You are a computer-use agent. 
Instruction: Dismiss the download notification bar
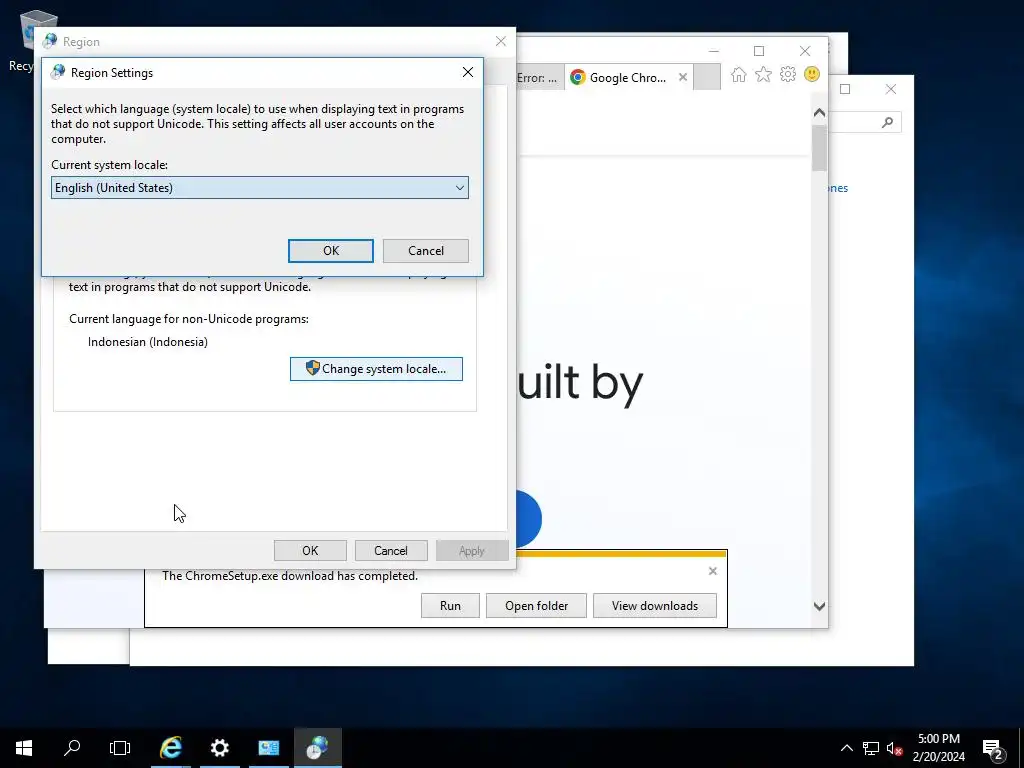tap(712, 571)
